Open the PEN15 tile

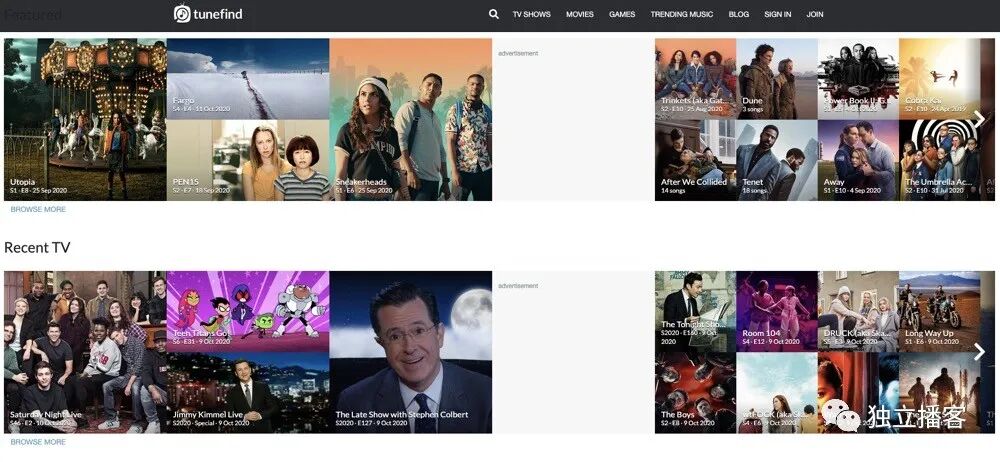[x=248, y=160]
